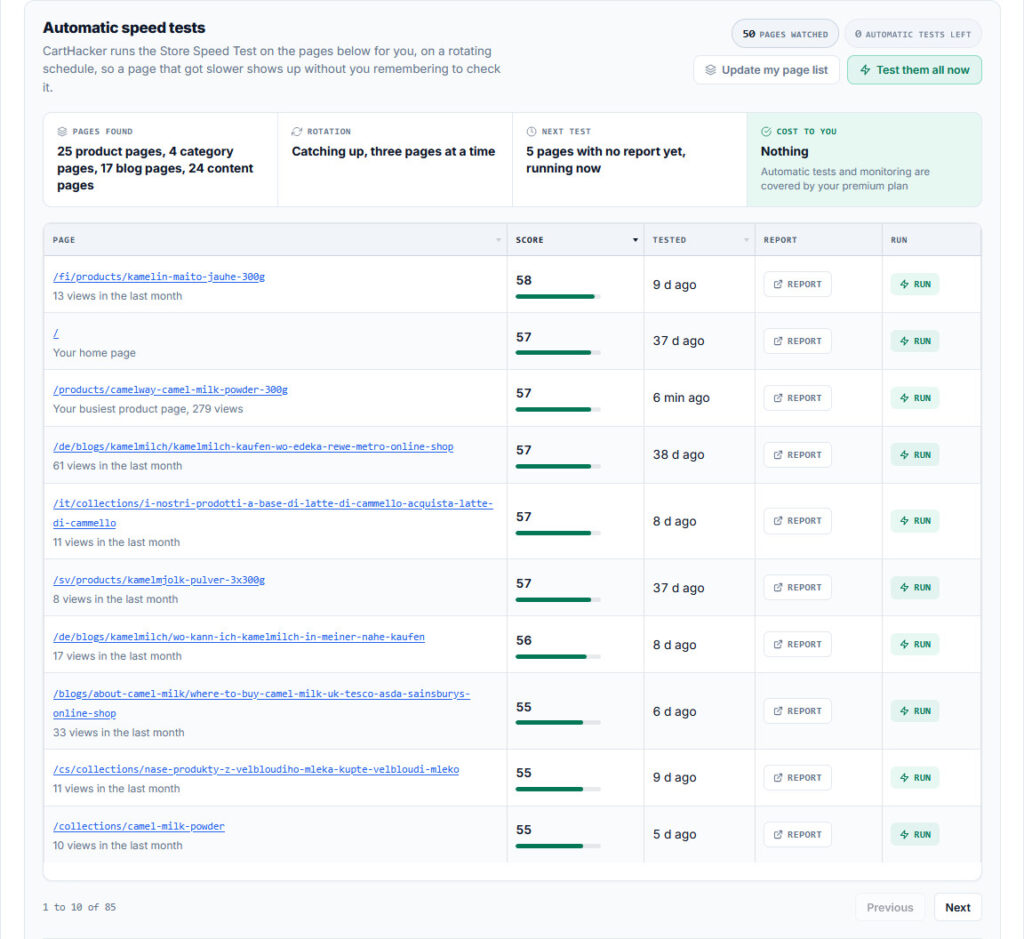Click score bar for /collections/camel-milk-powder
Image resolution: width=1024 pixels, height=939 pixels.
click(558, 846)
